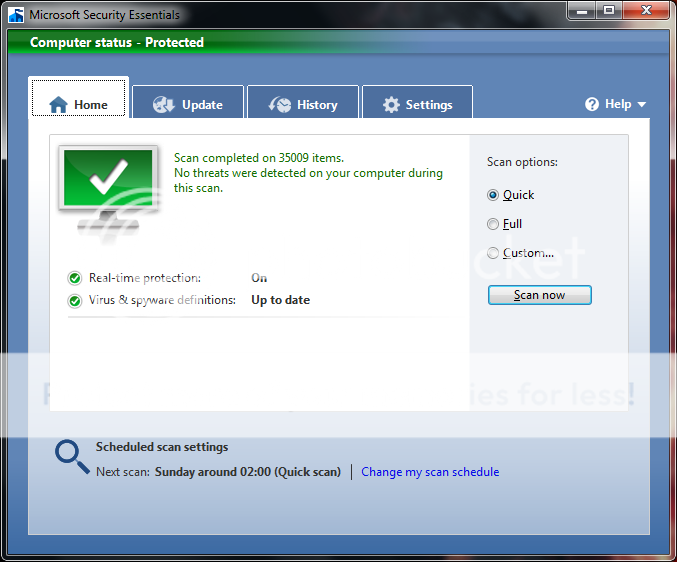Image resolution: width=677 pixels, height=562 pixels.
Task: Minimize the Security Essentials window
Action: pyautogui.click(x=582, y=11)
